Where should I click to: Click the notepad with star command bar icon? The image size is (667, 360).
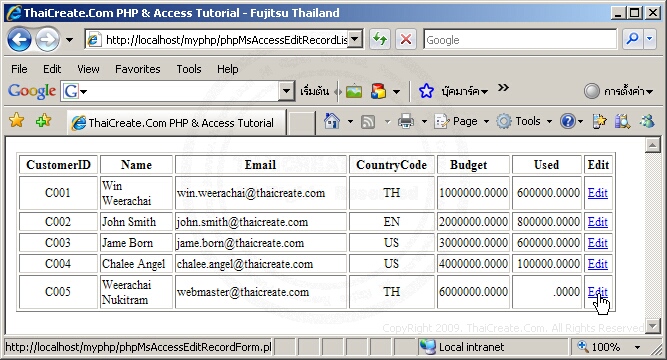pos(599,122)
